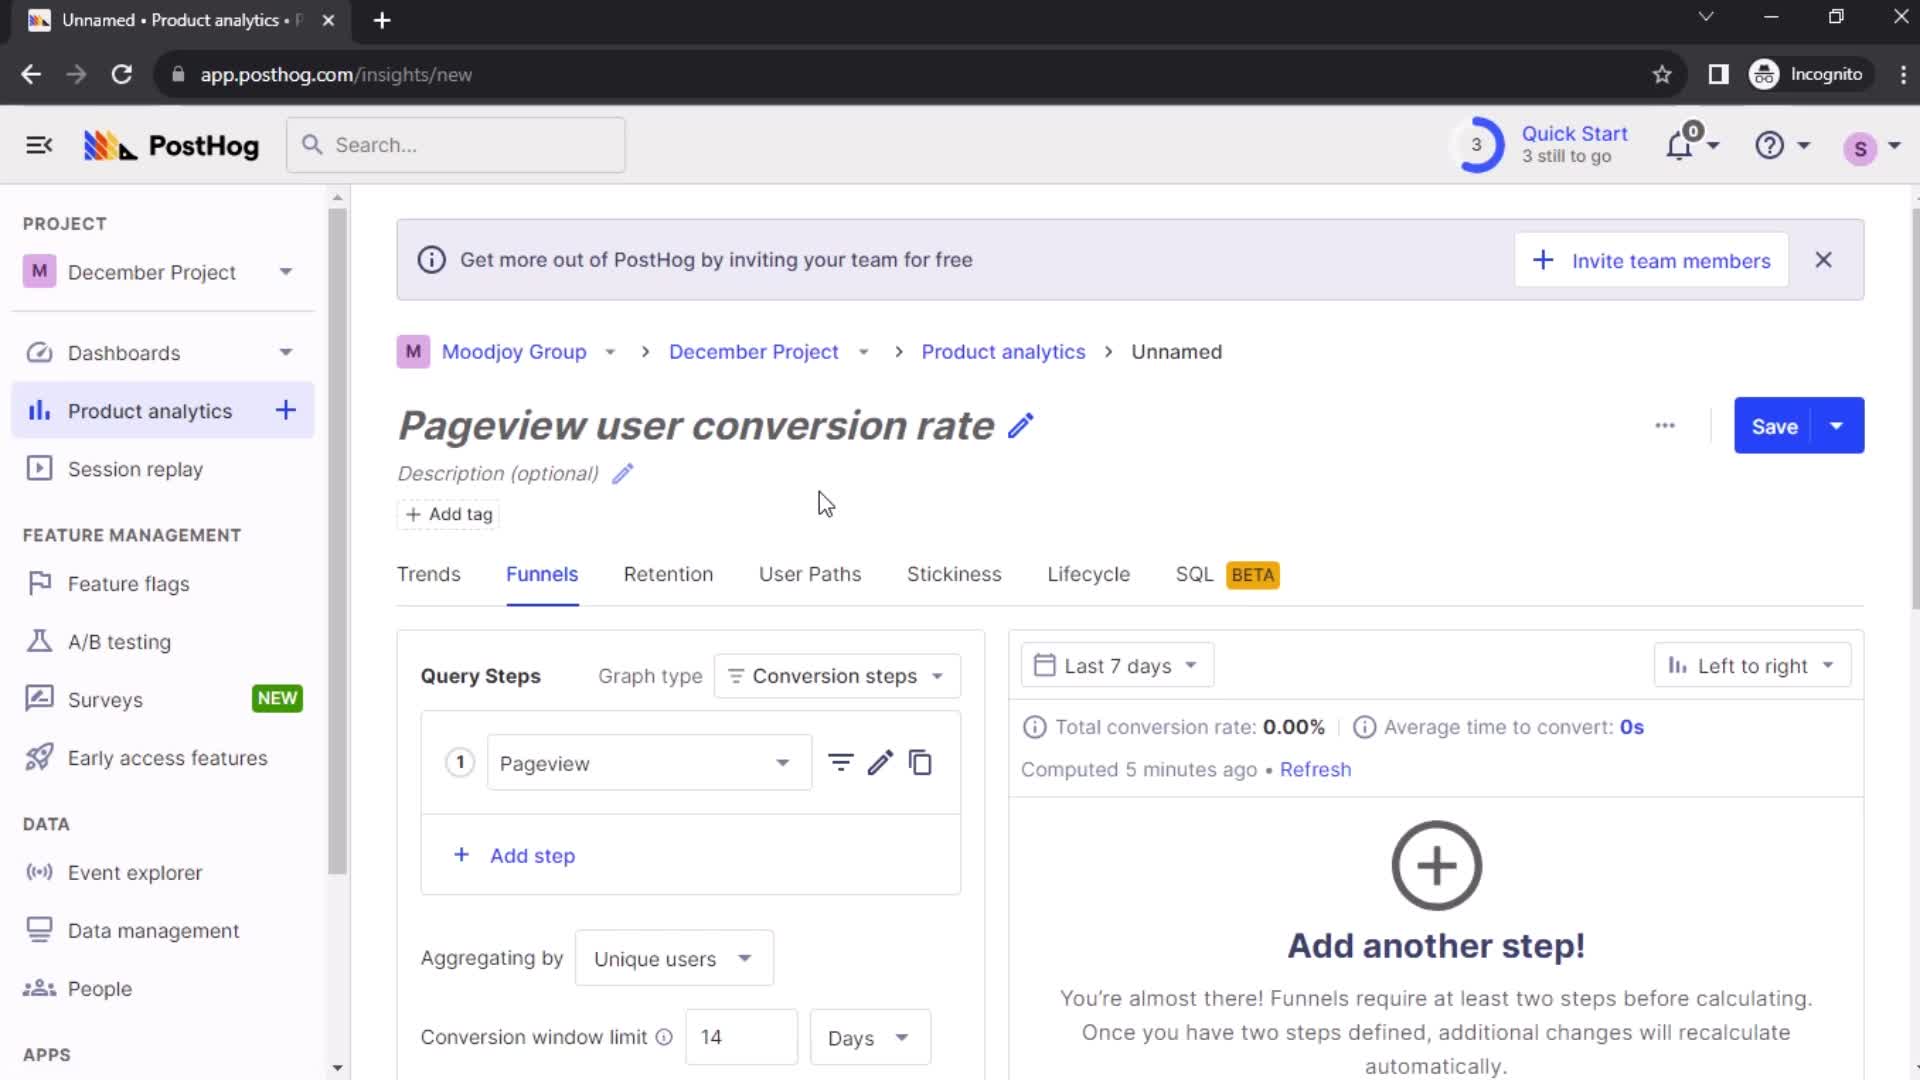Click the info icon next to conversion rate

click(x=1034, y=727)
